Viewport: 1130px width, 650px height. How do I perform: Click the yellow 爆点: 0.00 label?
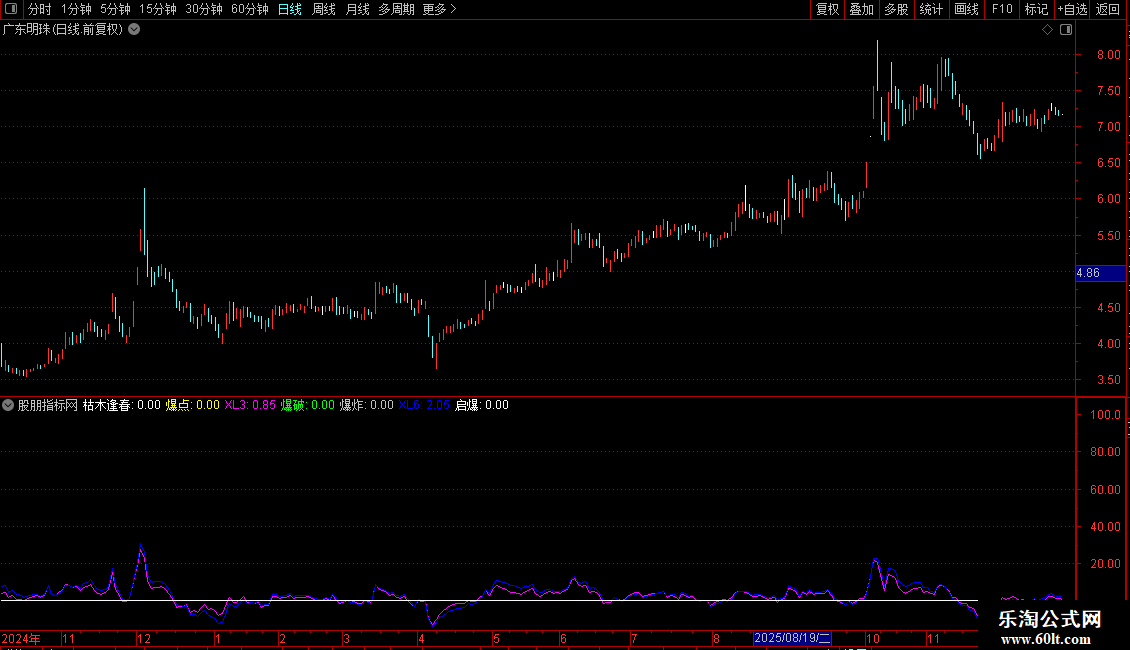[x=192, y=405]
